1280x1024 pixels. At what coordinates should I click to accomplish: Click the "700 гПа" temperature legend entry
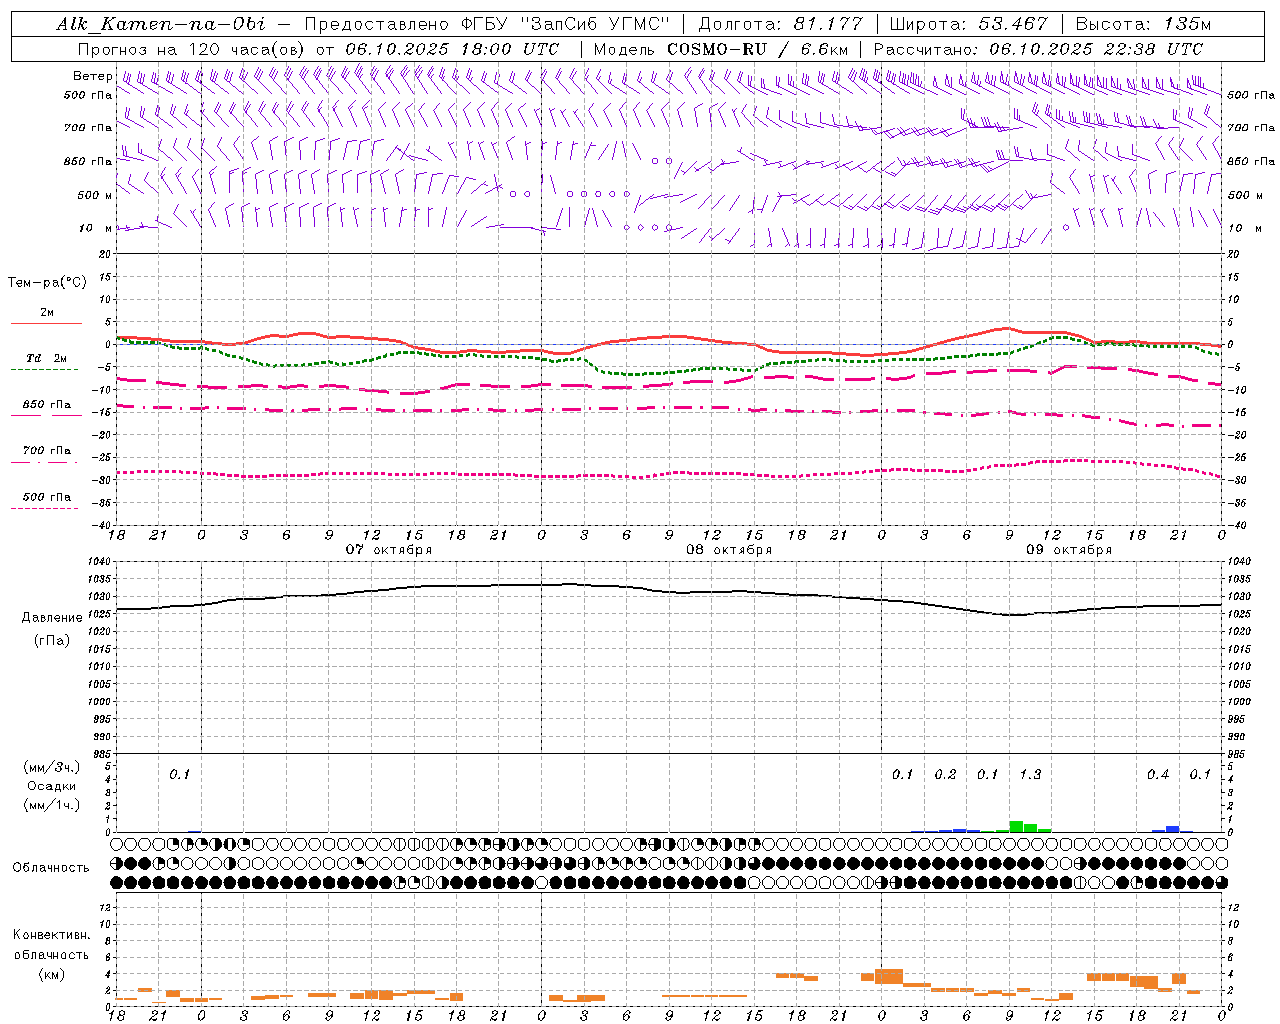pyautogui.click(x=46, y=451)
